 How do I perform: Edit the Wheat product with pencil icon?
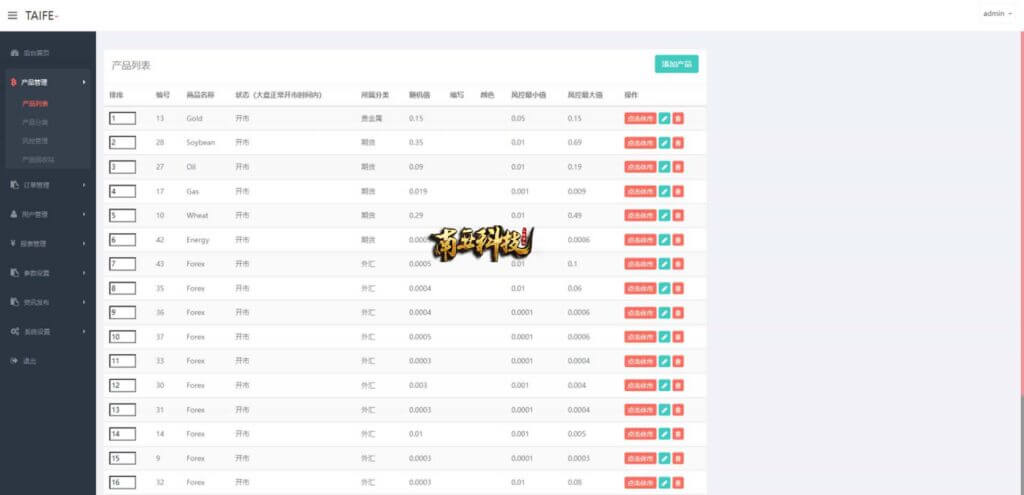[x=664, y=215]
